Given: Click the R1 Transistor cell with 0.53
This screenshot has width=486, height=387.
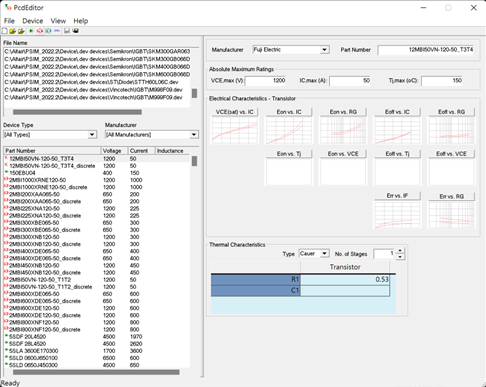Looking at the screenshot, I should point(345,279).
